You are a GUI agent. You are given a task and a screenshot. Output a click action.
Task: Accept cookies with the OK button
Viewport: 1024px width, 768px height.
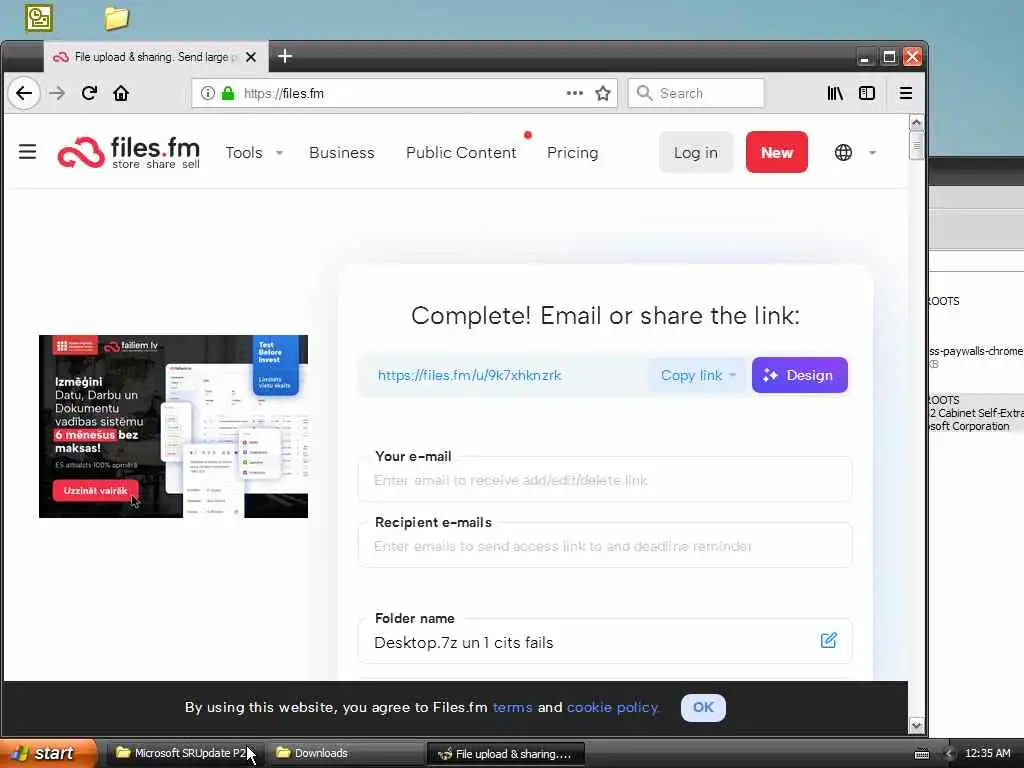point(703,707)
